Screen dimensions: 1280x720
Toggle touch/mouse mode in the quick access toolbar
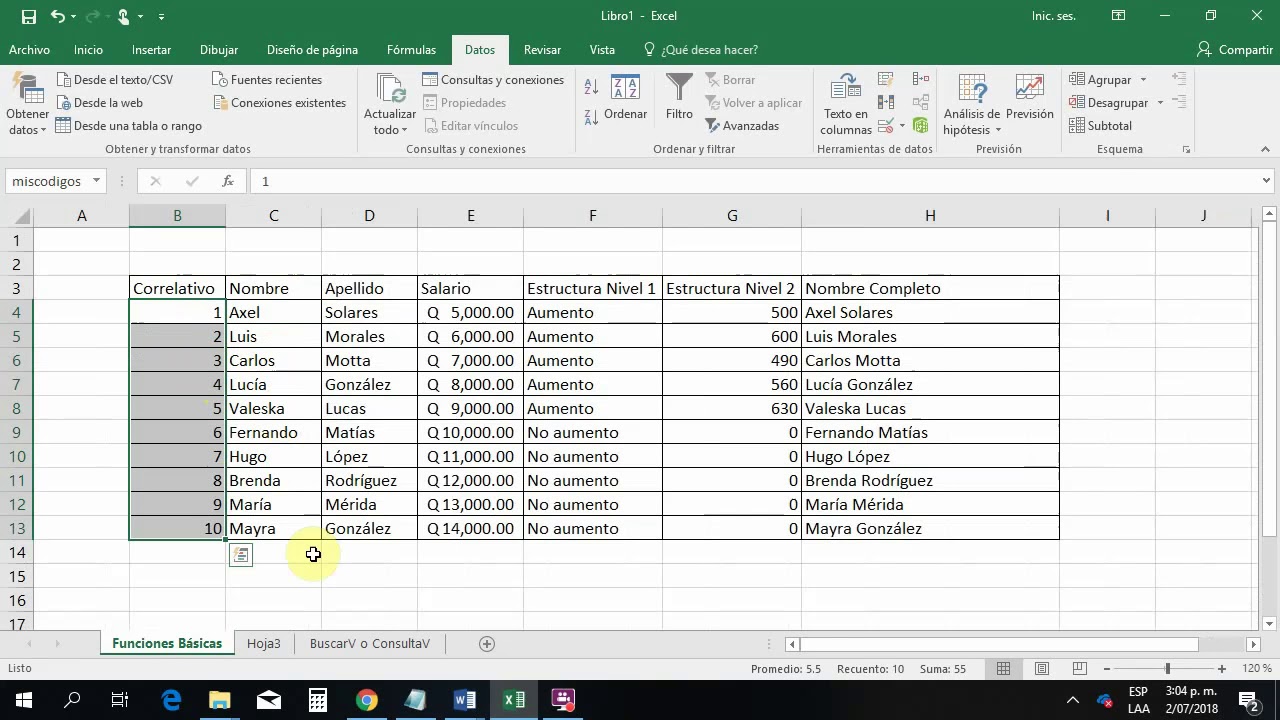pos(126,16)
